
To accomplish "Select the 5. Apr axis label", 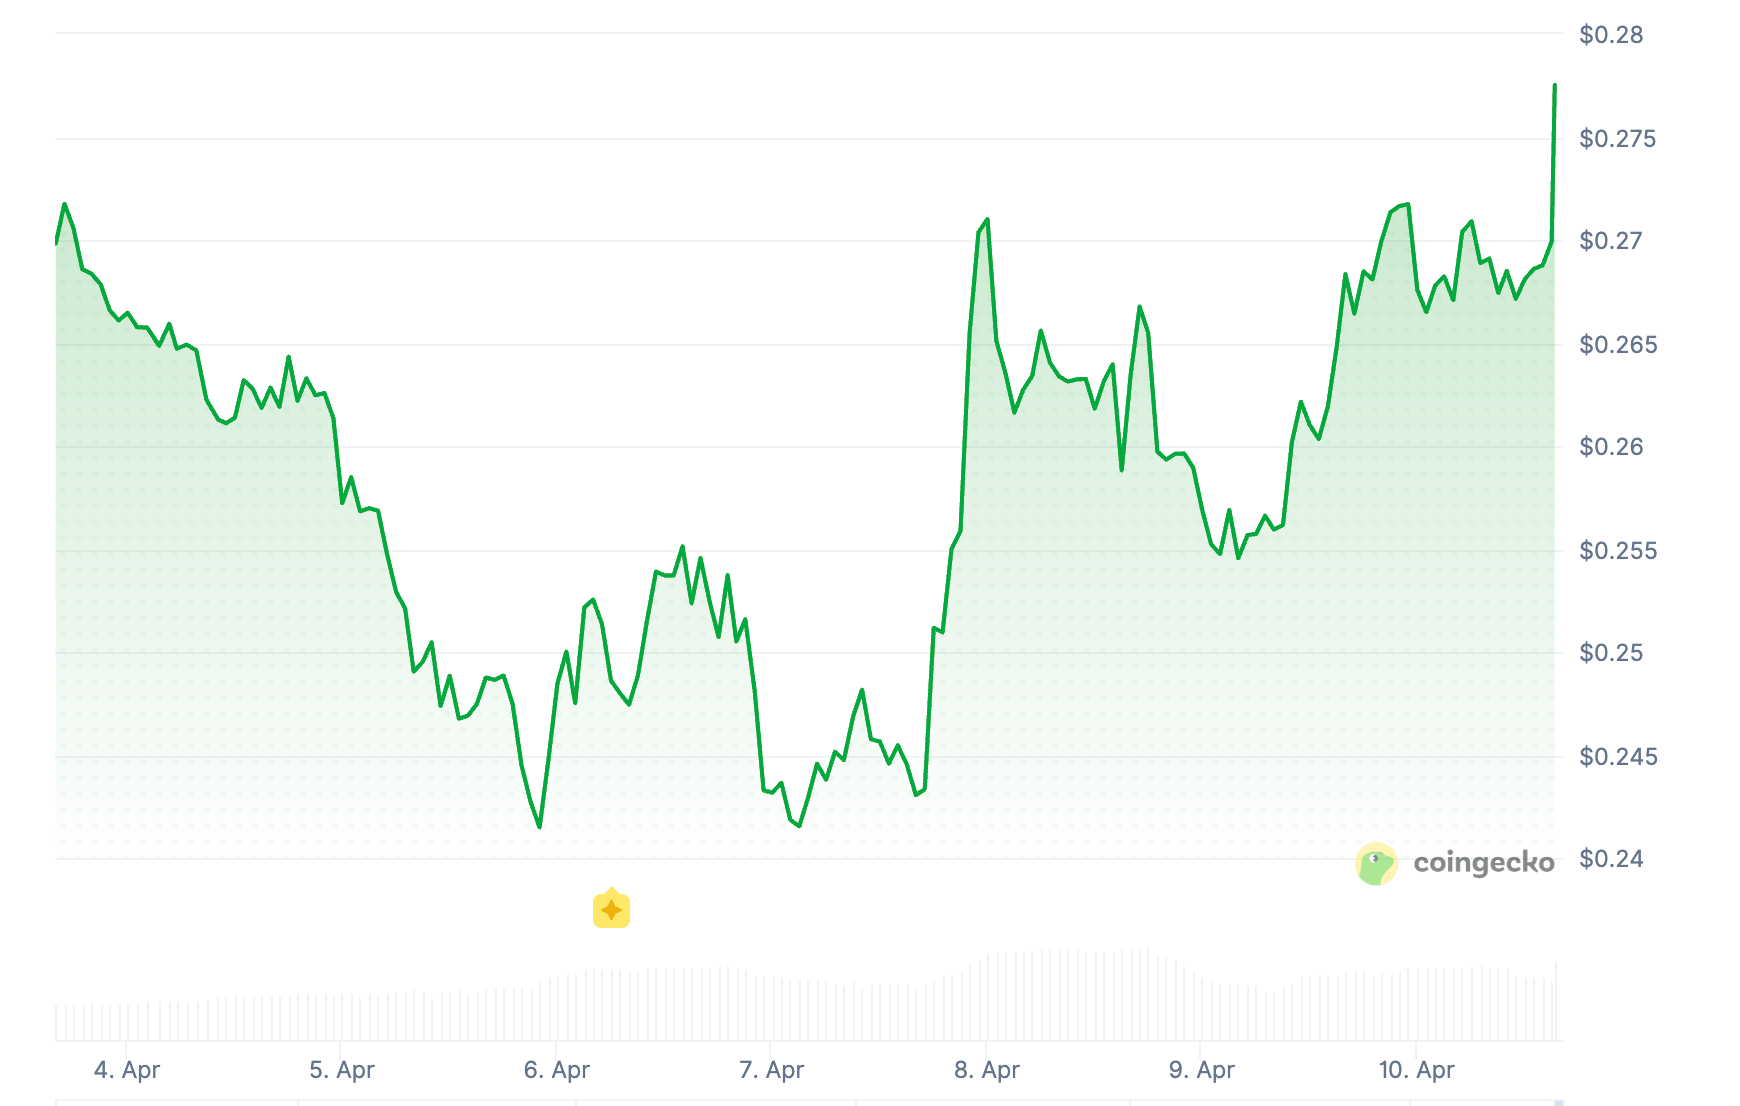I will coord(342,1070).
